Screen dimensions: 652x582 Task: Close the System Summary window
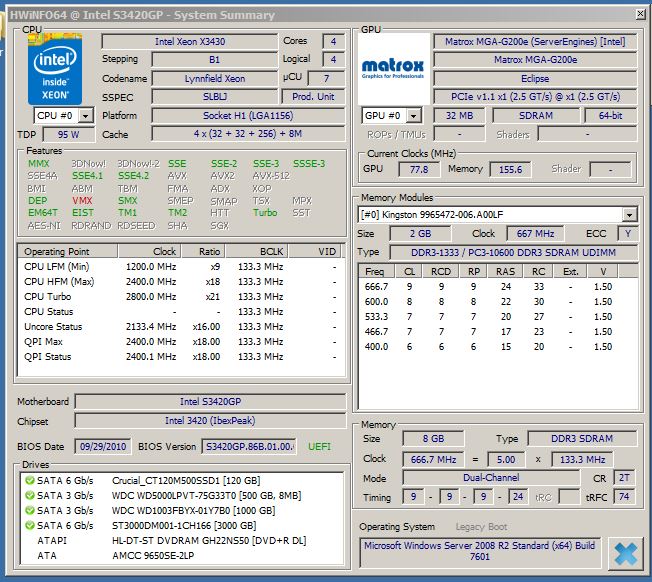pos(640,14)
